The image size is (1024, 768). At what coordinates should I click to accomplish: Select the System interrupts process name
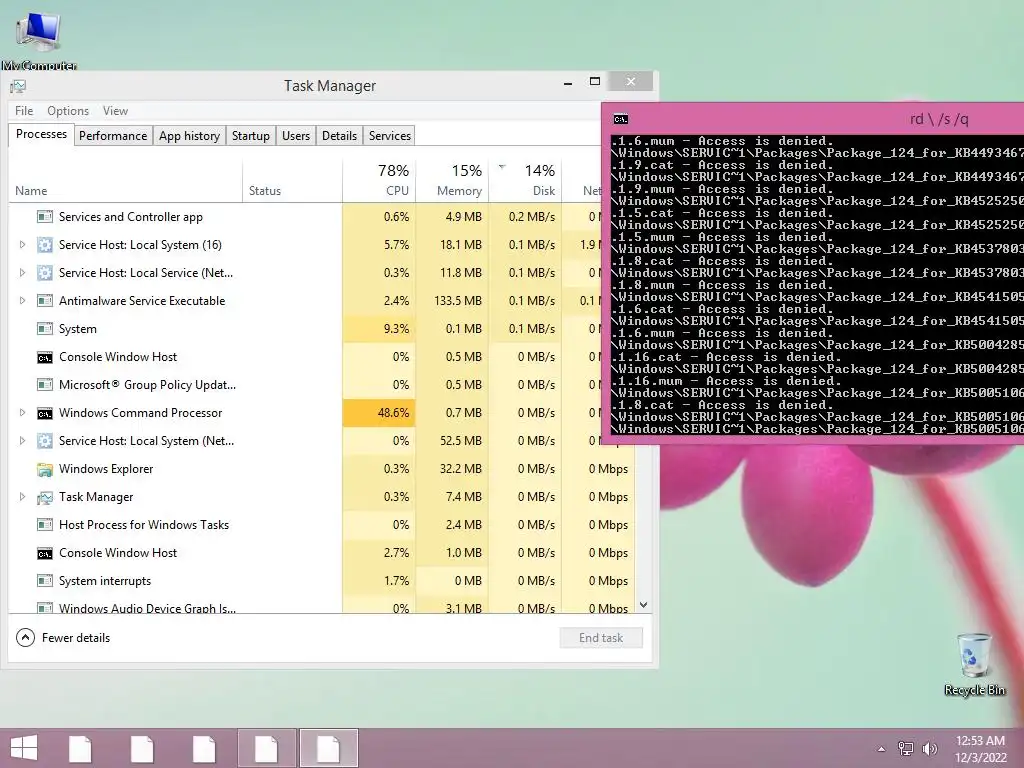tap(104, 581)
